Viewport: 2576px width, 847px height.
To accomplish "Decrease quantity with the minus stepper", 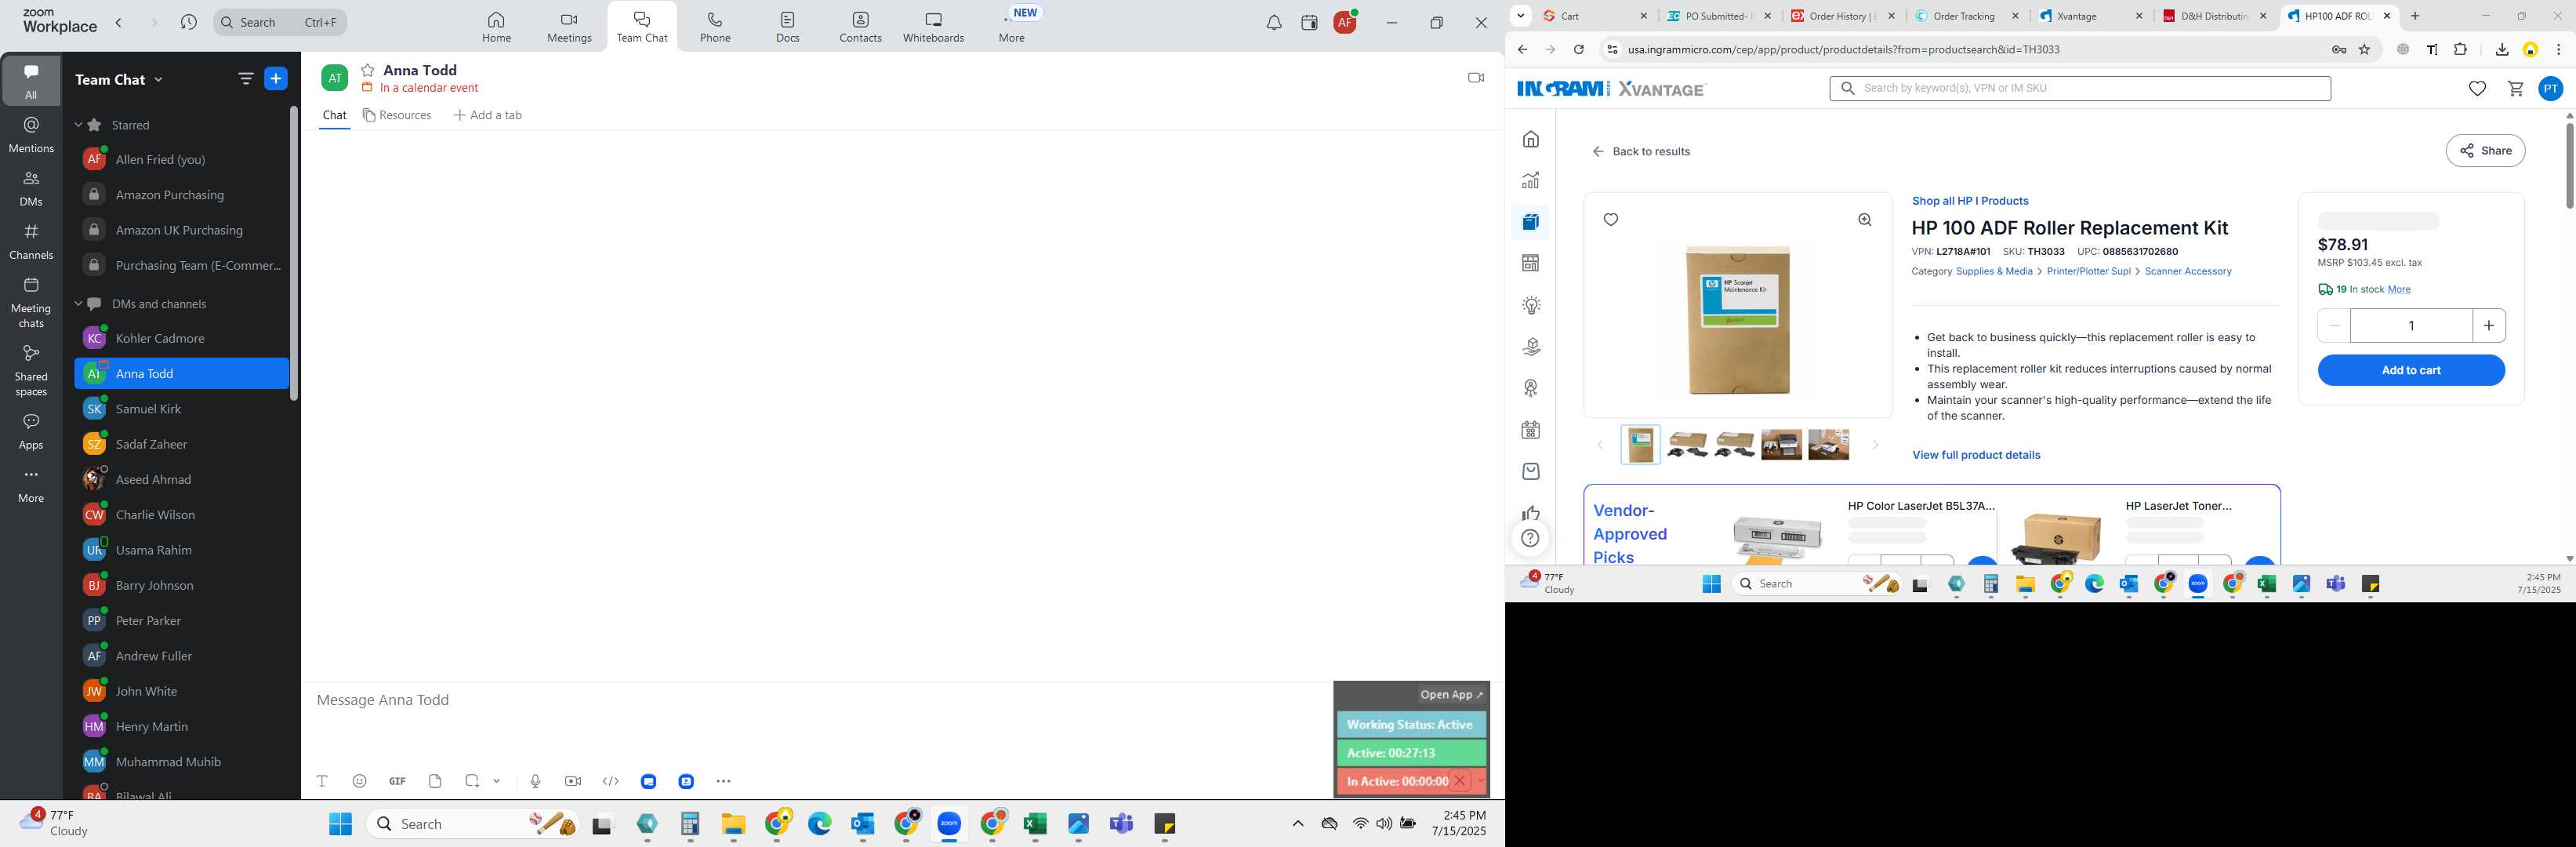I will point(2334,325).
